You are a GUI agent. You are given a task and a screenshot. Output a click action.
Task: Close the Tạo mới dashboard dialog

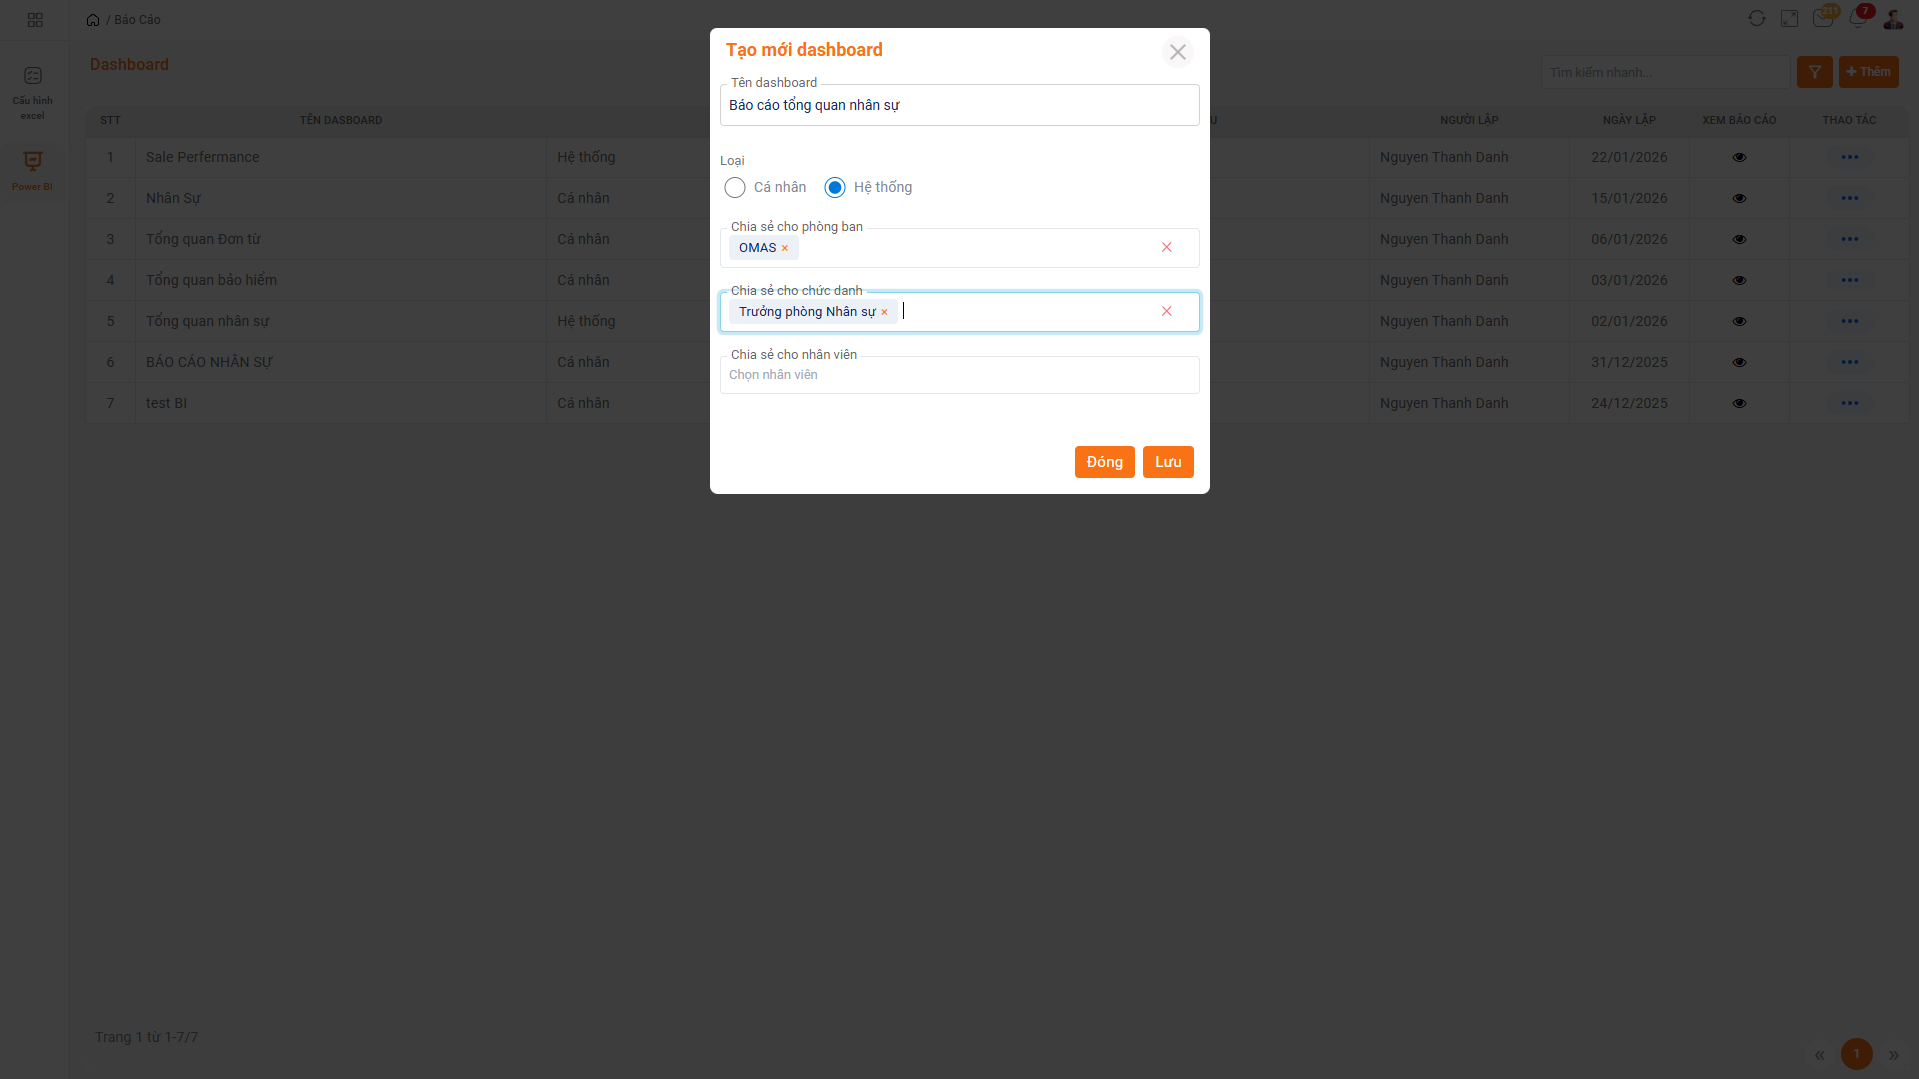[x=1177, y=52]
